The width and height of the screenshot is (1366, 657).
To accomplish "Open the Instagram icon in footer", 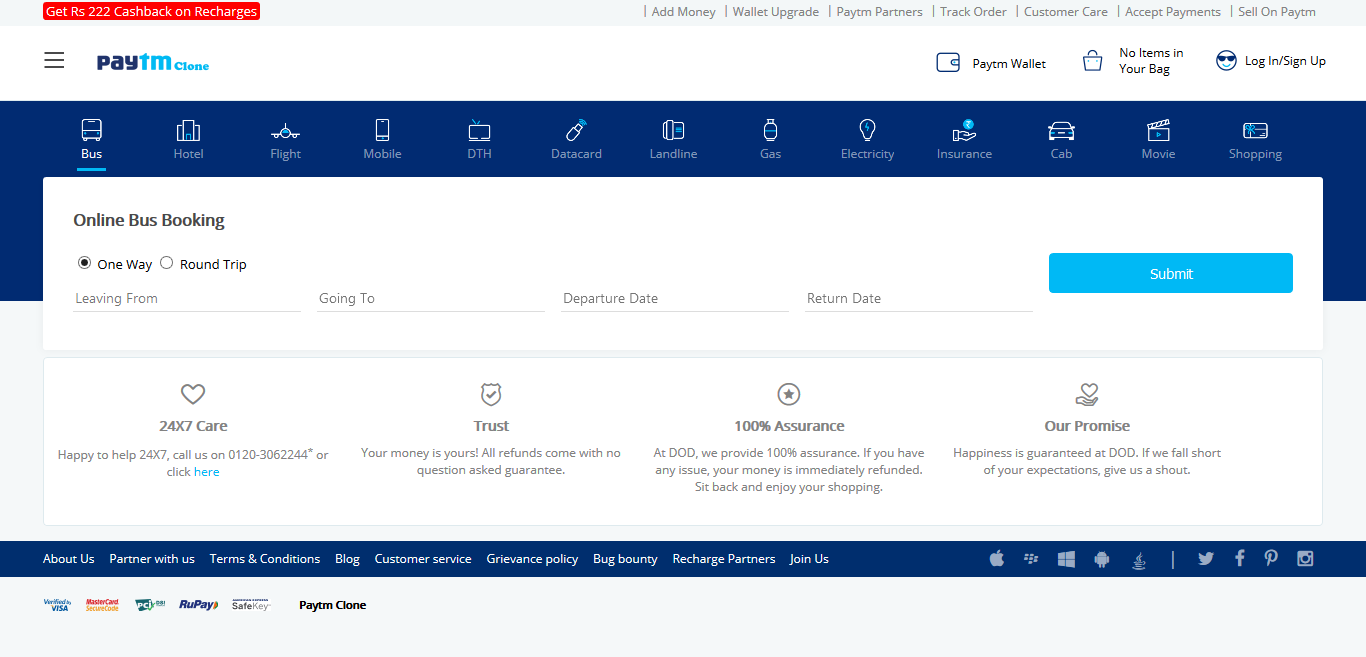I will point(1305,558).
